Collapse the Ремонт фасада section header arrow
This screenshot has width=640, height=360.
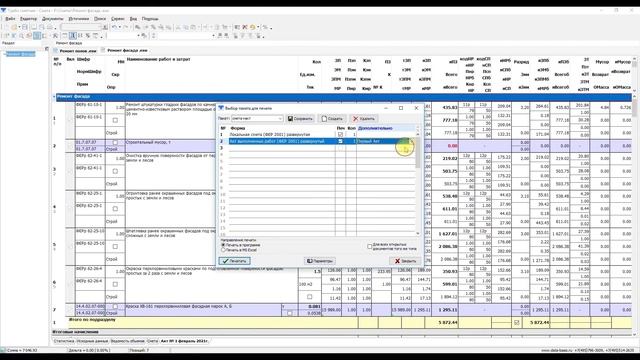pyautogui.click(x=54, y=97)
